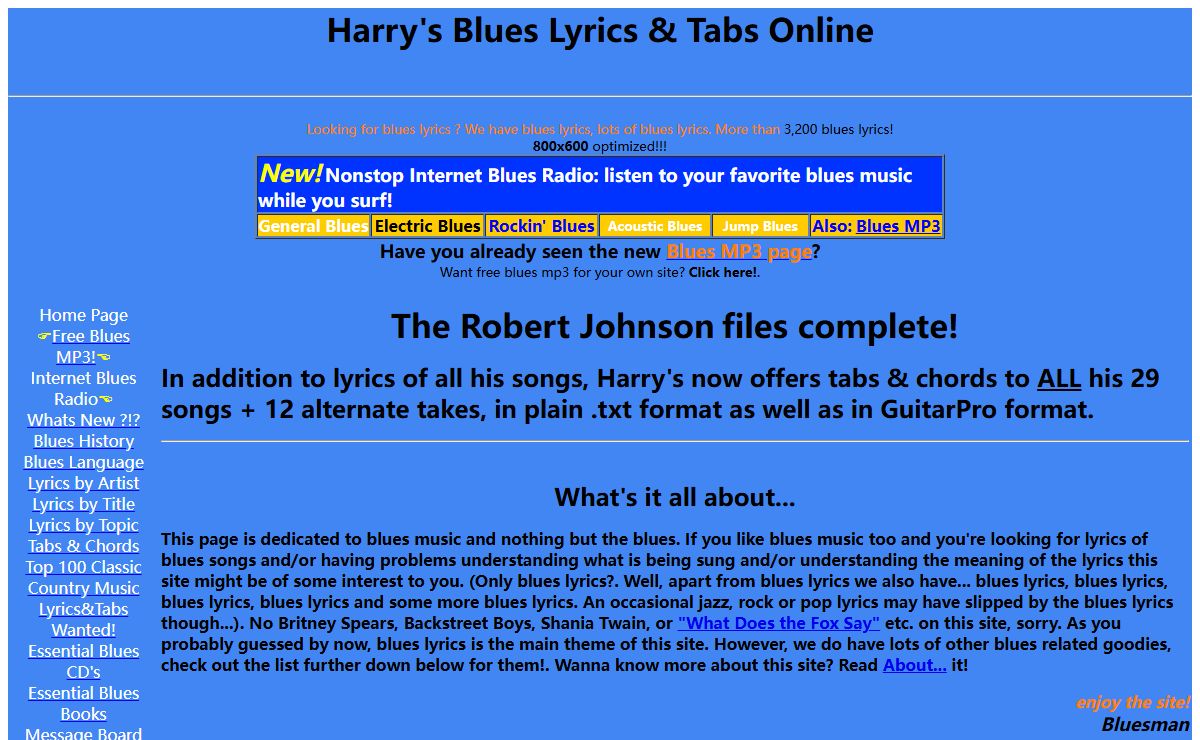Select Acoustic Blues radio channel
The image size is (1200, 740).
(655, 226)
